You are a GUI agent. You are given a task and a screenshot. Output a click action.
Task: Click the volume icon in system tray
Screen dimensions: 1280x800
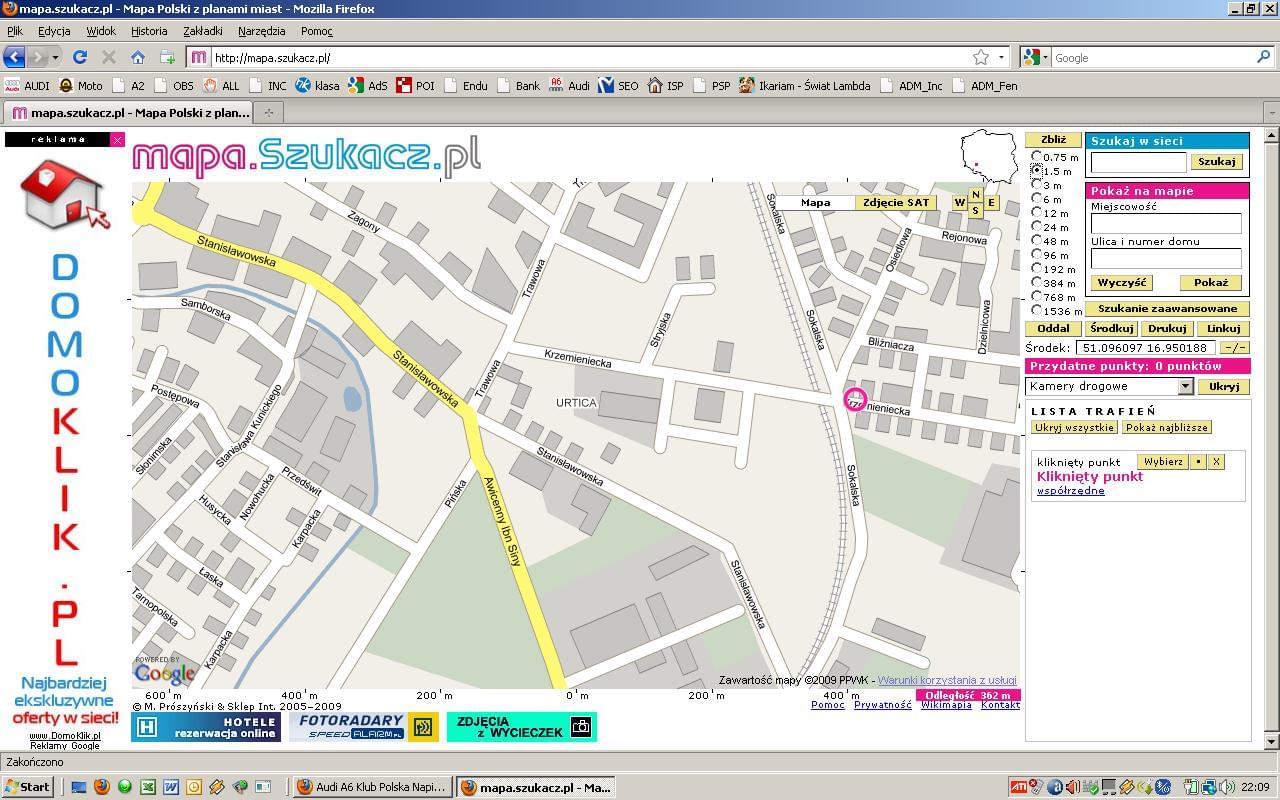coord(1225,787)
